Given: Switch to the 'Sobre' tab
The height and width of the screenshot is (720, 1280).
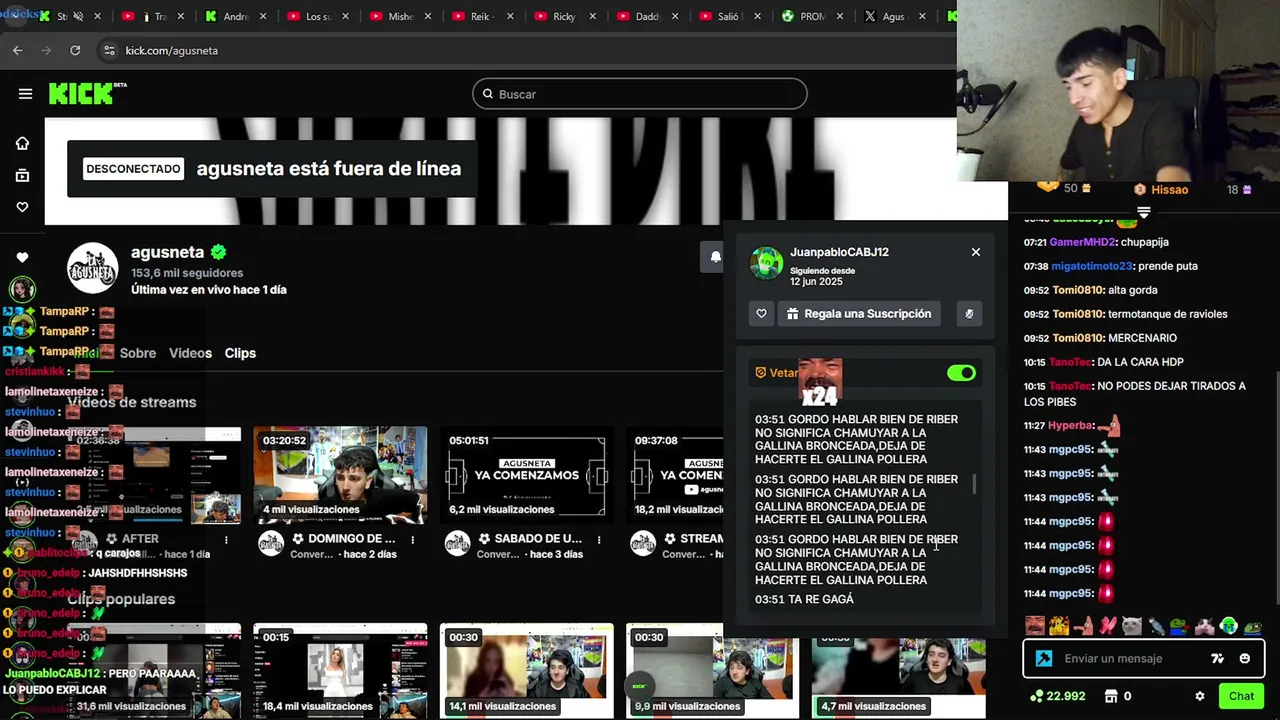Looking at the screenshot, I should pos(138,353).
